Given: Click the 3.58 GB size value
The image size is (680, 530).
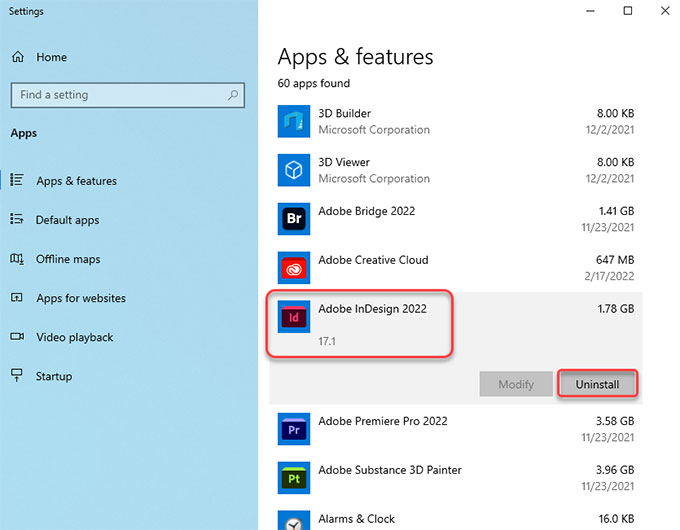Looking at the screenshot, I should [615, 421].
